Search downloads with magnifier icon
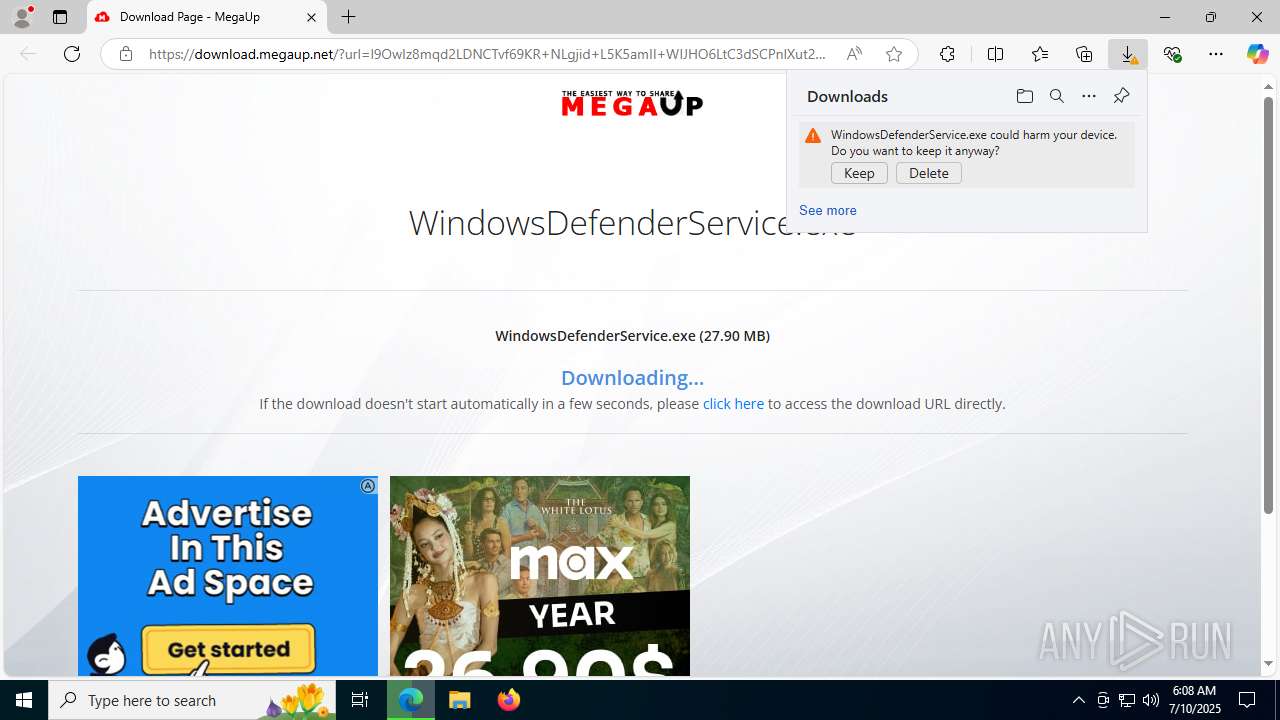Screen dimensions: 1280x720 (x=1056, y=96)
